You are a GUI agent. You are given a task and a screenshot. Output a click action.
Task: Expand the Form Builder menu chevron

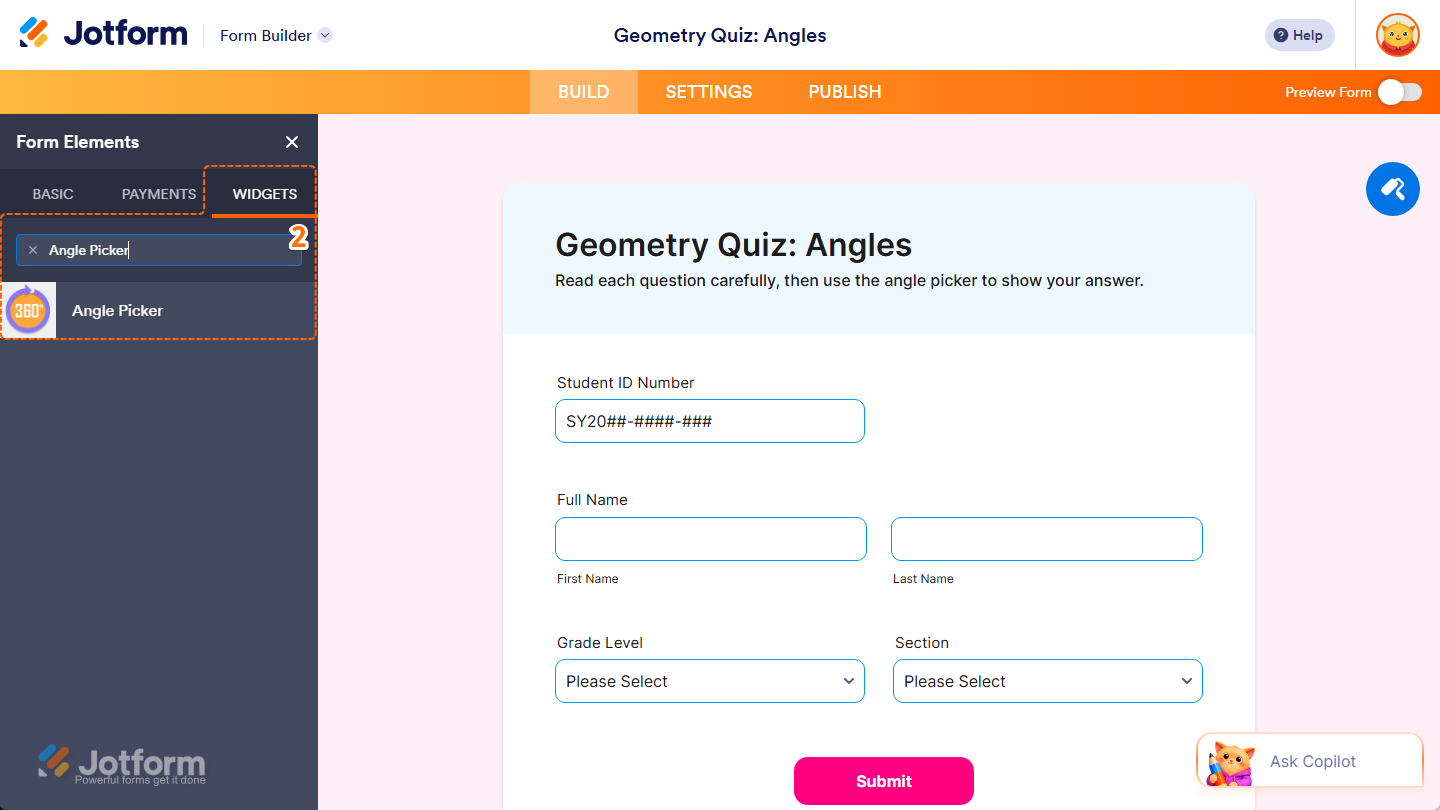click(x=324, y=35)
